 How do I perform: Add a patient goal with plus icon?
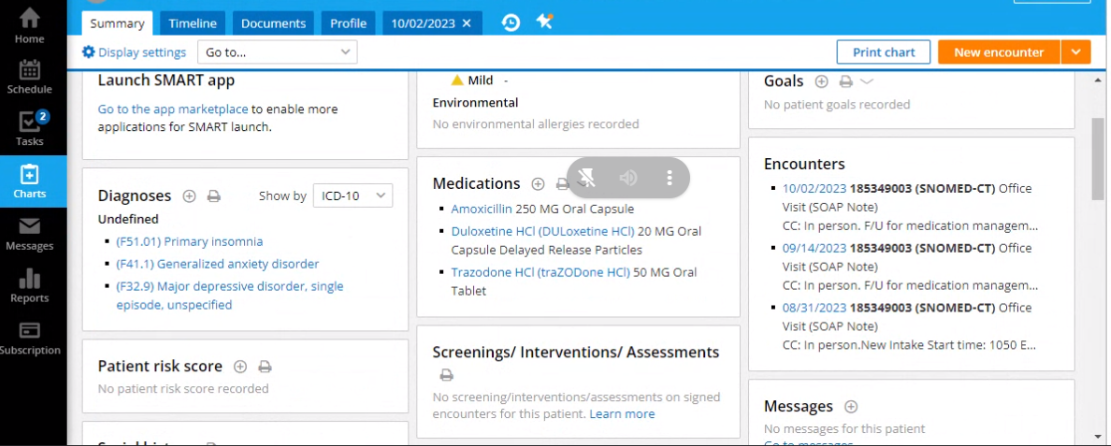tap(821, 82)
